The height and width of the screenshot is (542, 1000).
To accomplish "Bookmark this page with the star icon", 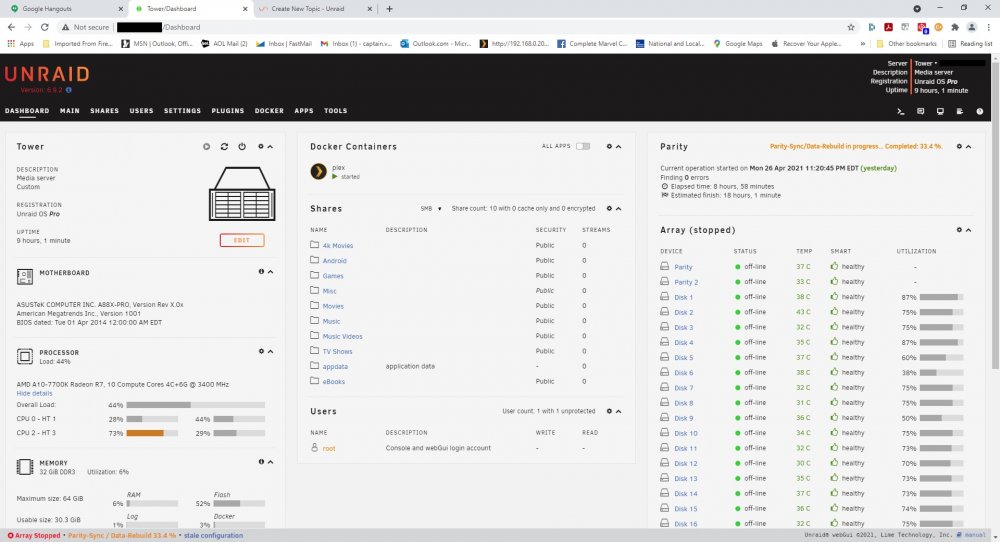I will pyautogui.click(x=851, y=27).
